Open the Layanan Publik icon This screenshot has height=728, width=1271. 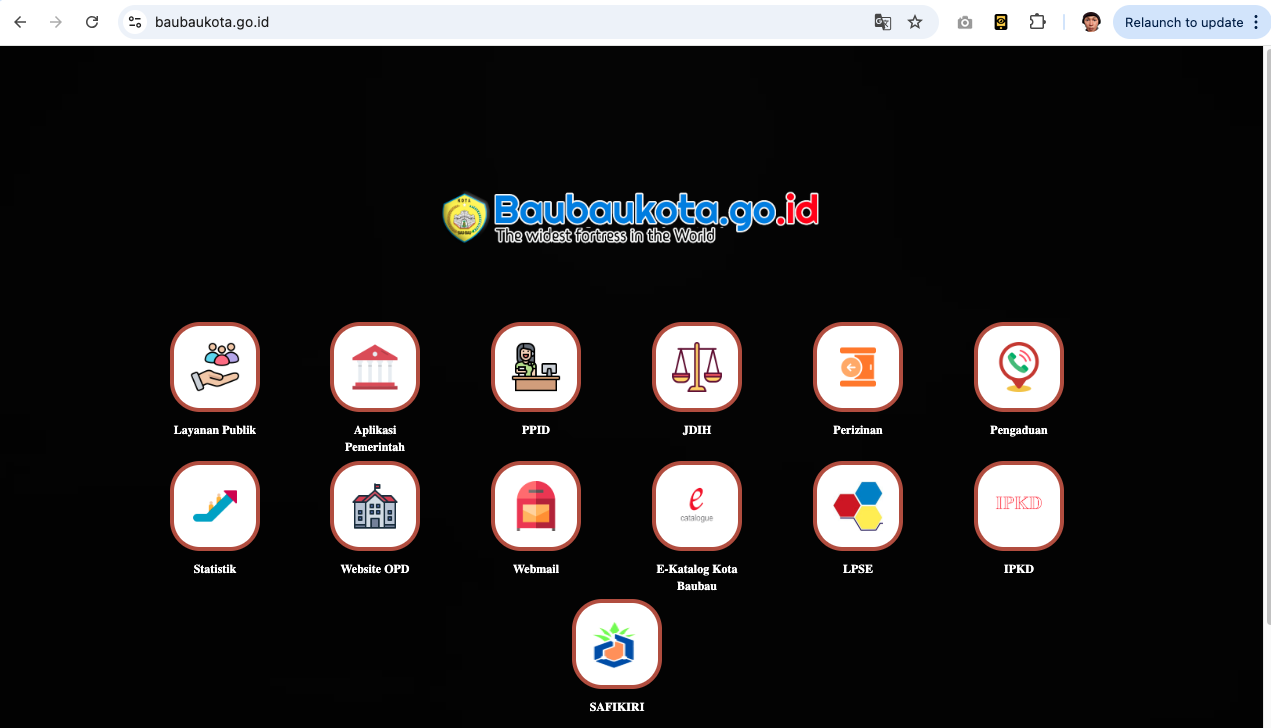[x=215, y=367]
